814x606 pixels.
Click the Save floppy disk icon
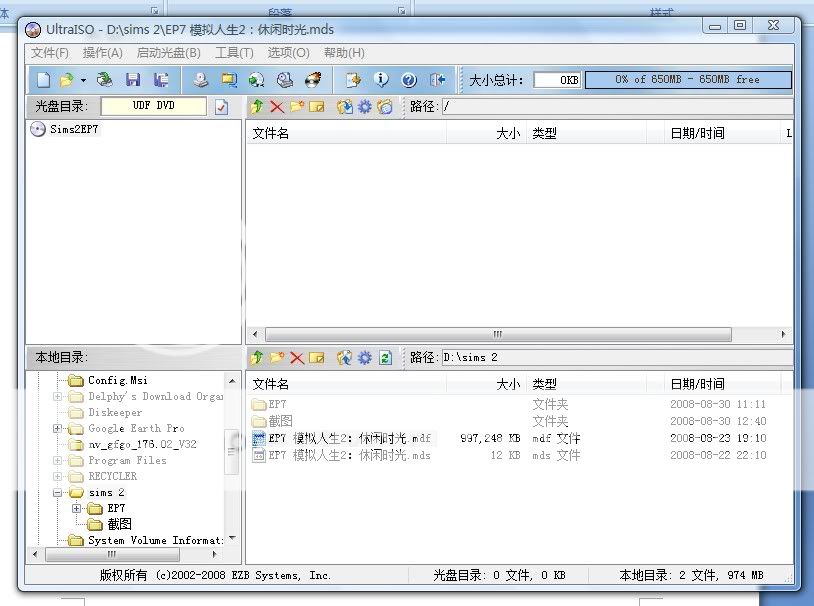(133, 80)
